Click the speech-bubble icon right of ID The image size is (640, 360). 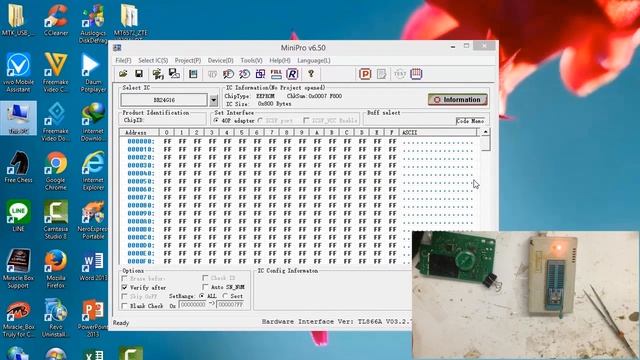pos(228,74)
